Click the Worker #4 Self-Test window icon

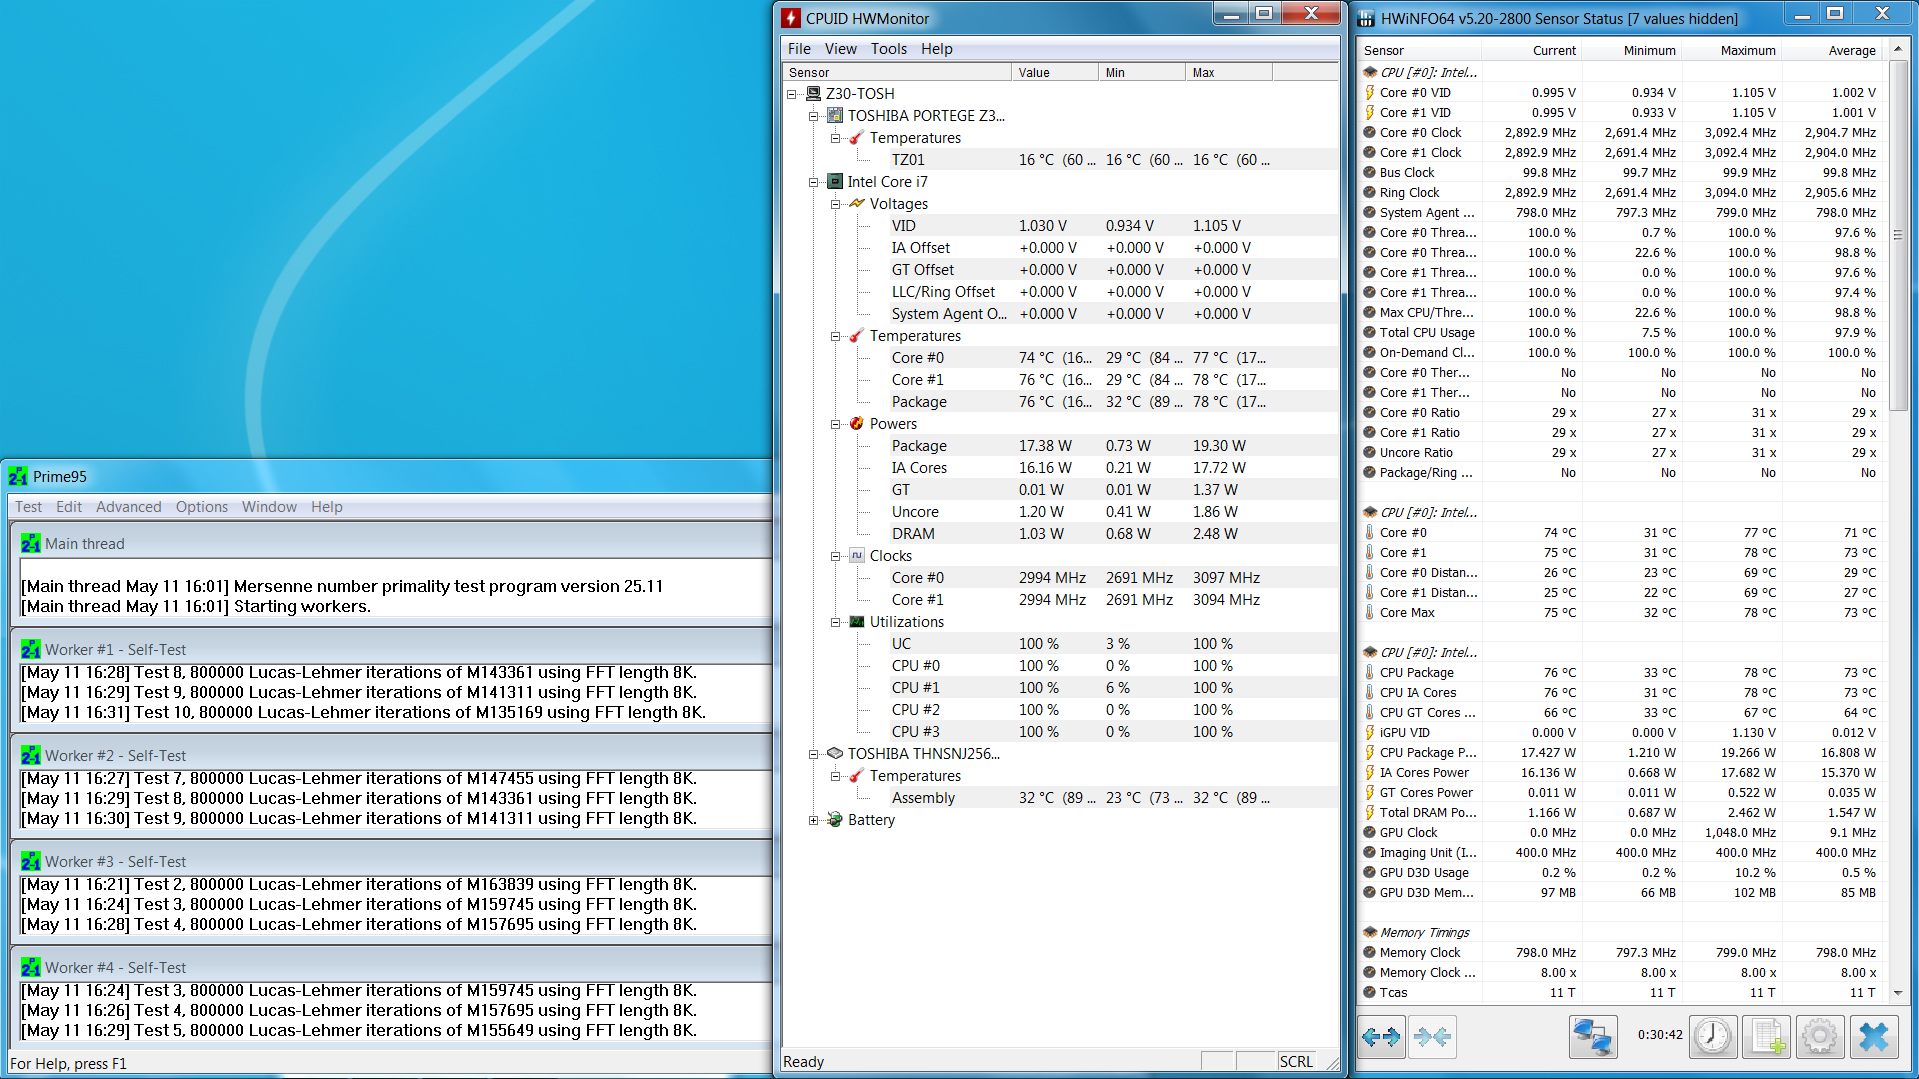[31, 968]
